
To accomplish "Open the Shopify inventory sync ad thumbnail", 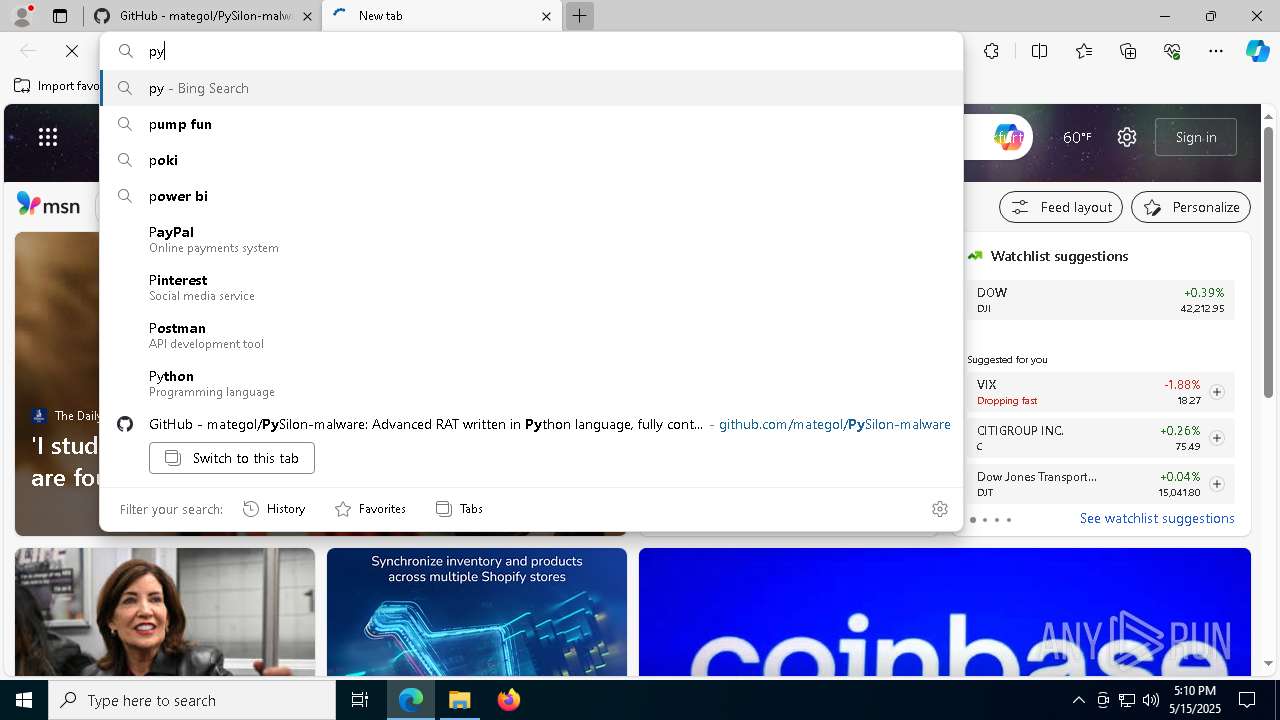I will [x=477, y=612].
